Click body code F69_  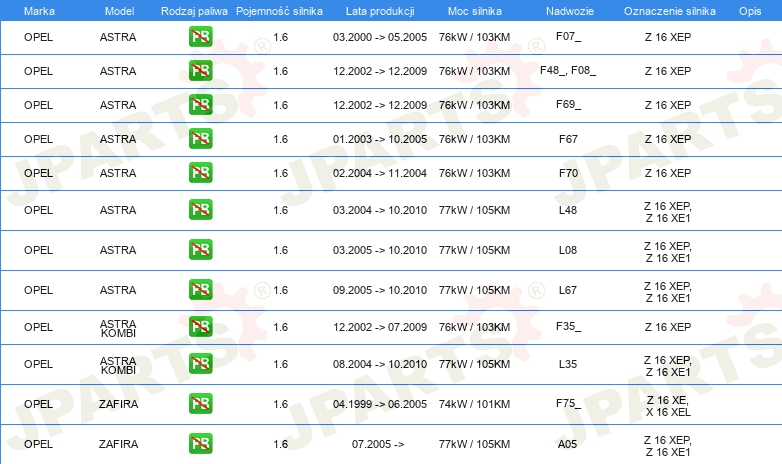[x=569, y=104]
